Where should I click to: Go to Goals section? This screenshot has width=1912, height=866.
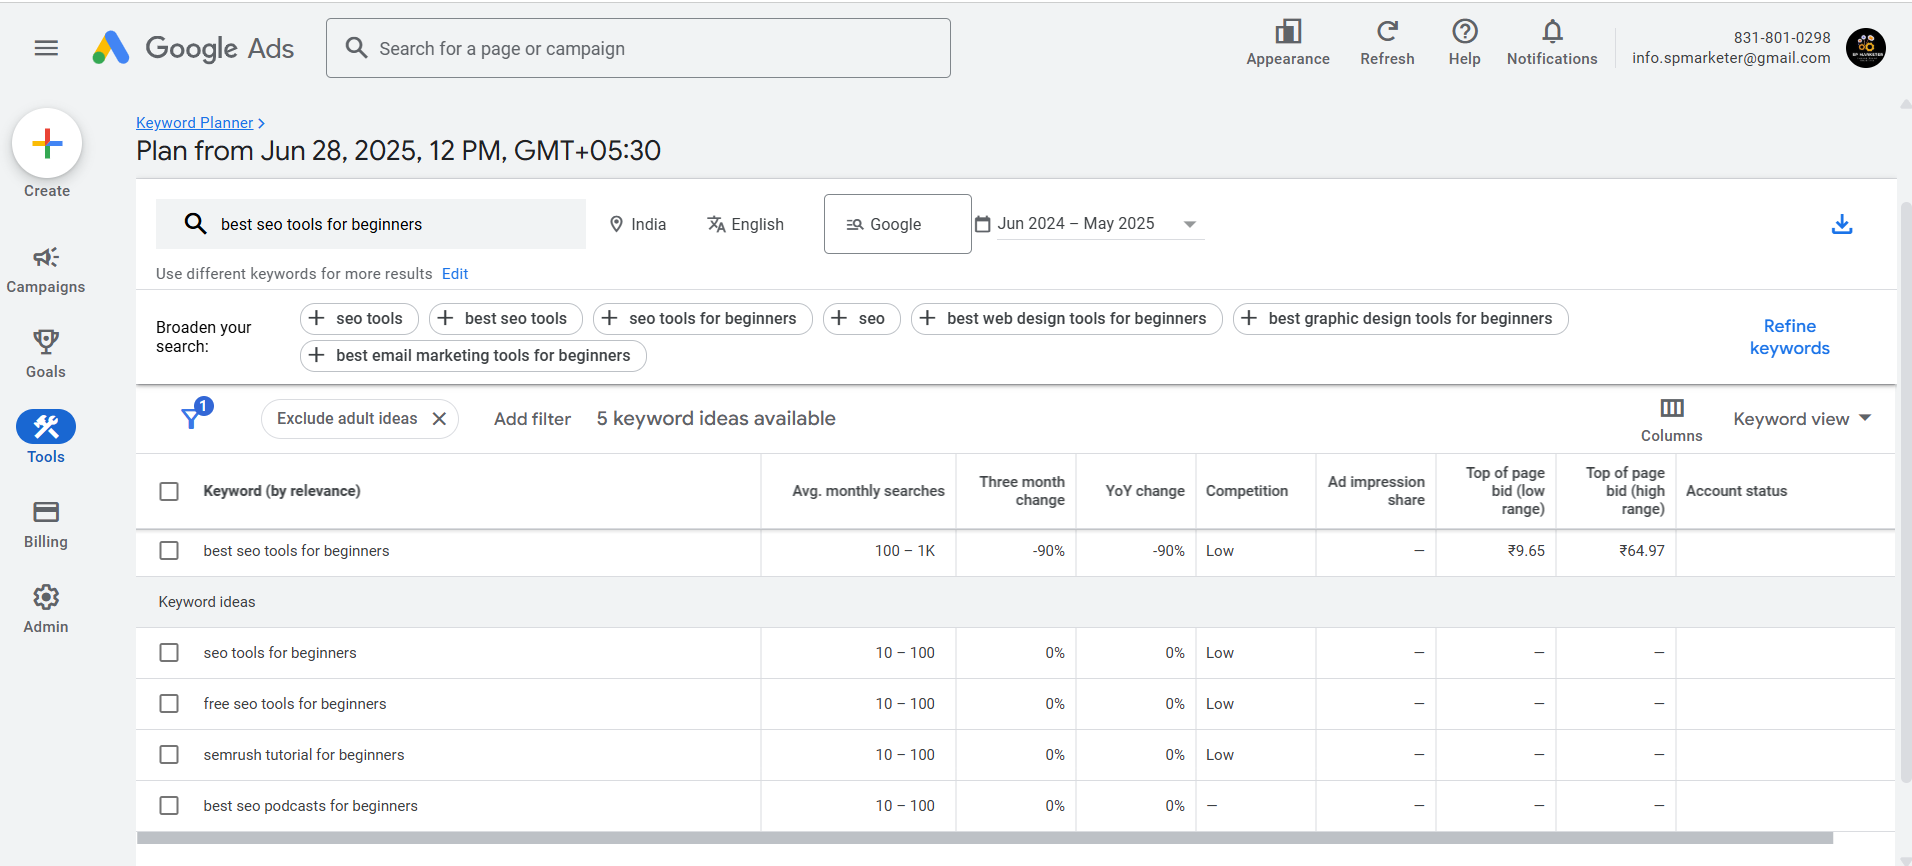[x=46, y=355]
